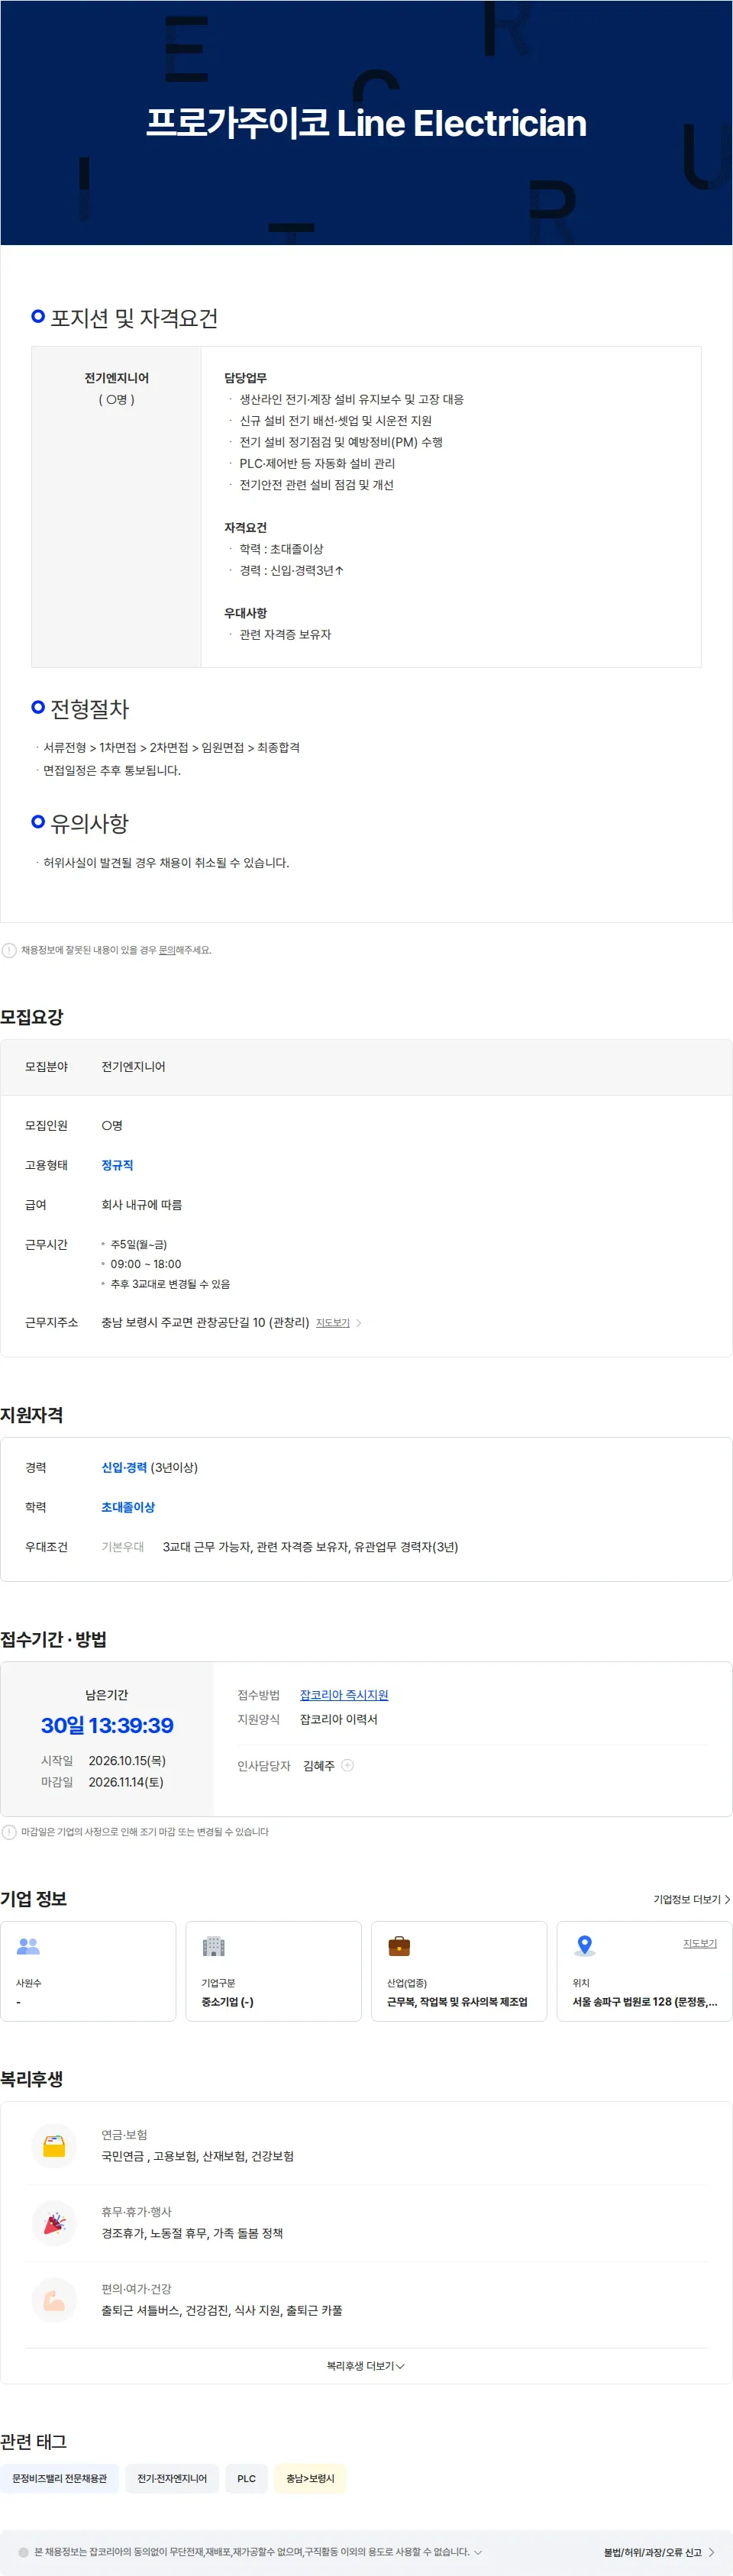Click 충남 보령시 주교면 work address text
The image size is (733, 2576).
(x=205, y=1322)
